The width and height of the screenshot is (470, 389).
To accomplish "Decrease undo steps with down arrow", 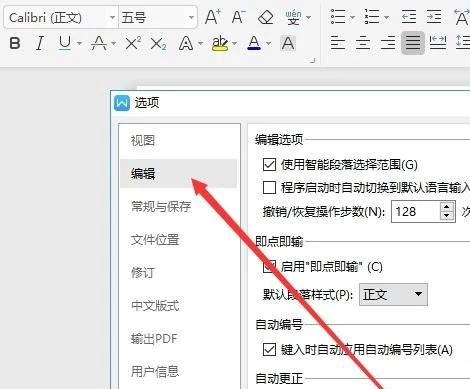I will (447, 216).
